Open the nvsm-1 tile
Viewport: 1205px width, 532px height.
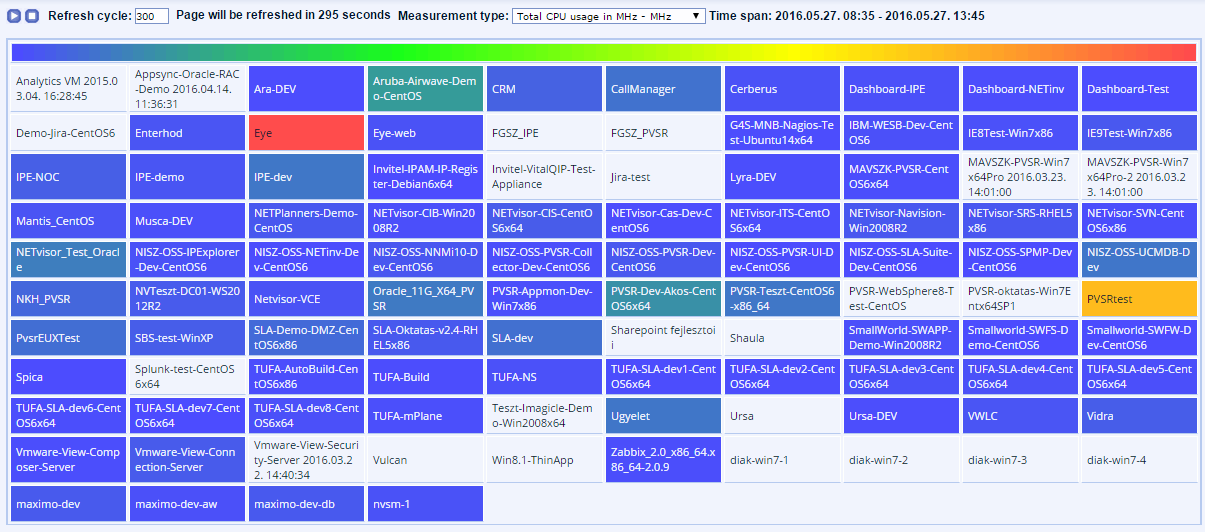pos(424,504)
